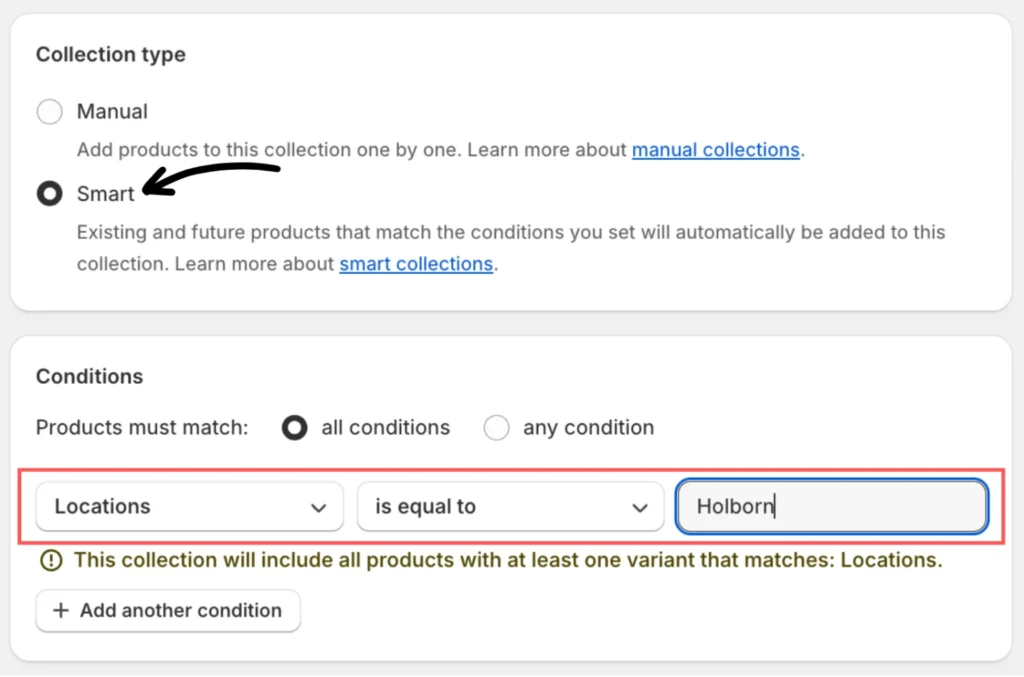Open the 'manual collections' help link

tap(715, 150)
